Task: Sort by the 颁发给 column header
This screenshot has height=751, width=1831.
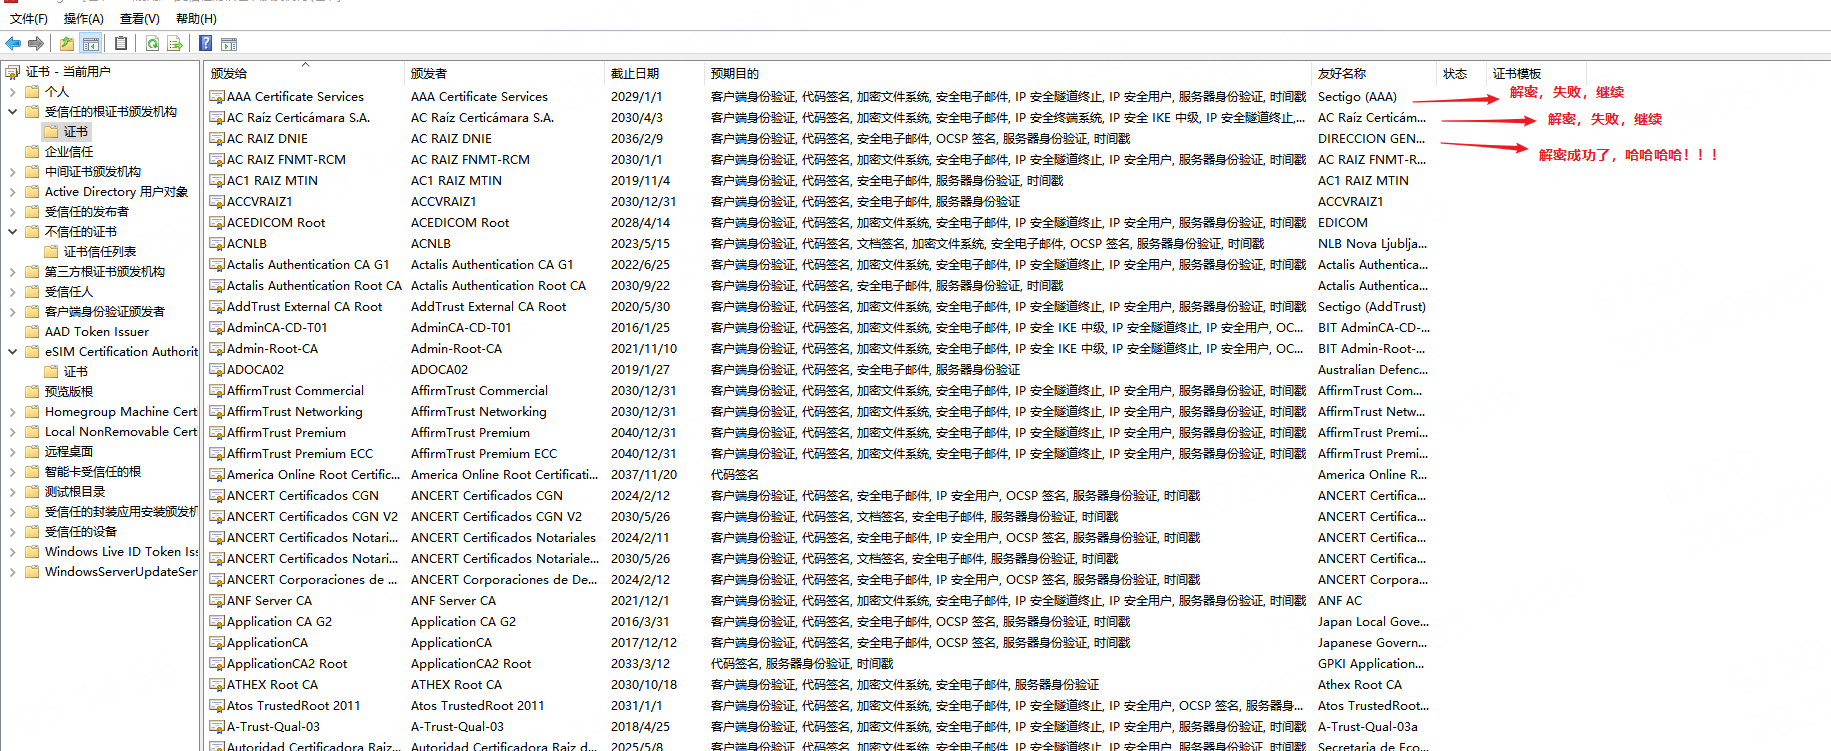Action: [x=304, y=74]
